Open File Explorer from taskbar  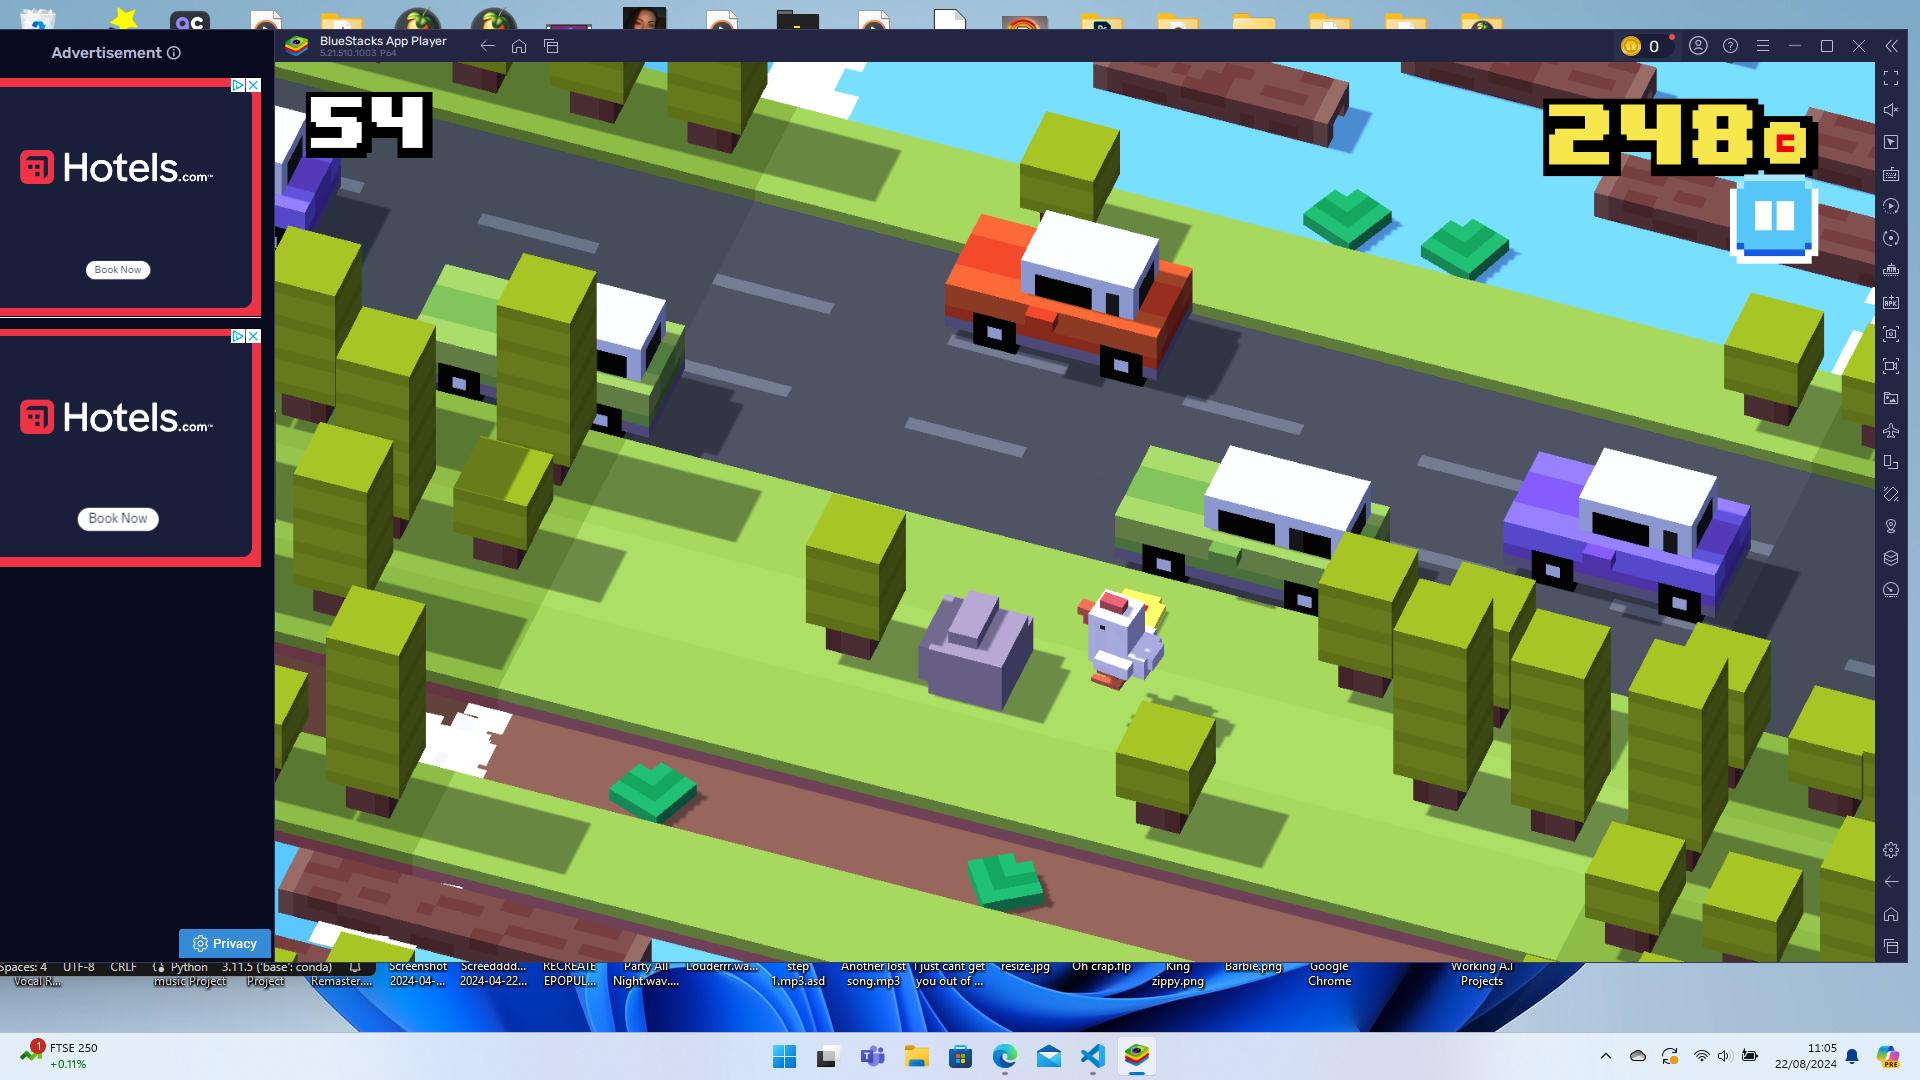tap(917, 1056)
